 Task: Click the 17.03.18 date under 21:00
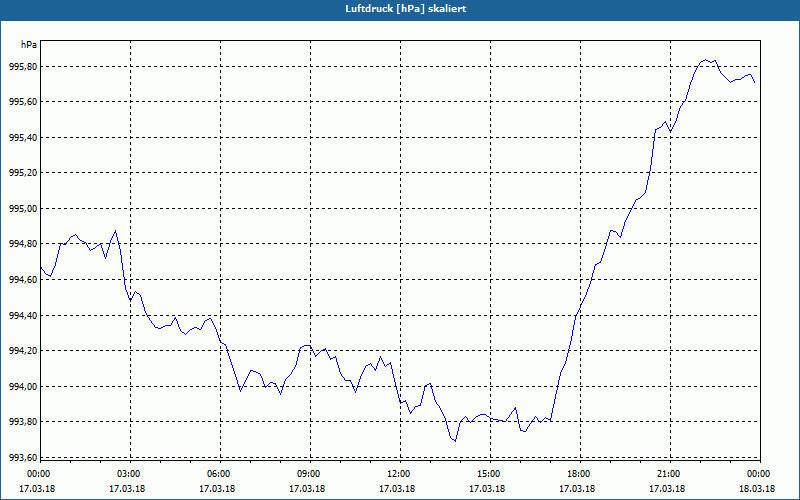tap(667, 489)
